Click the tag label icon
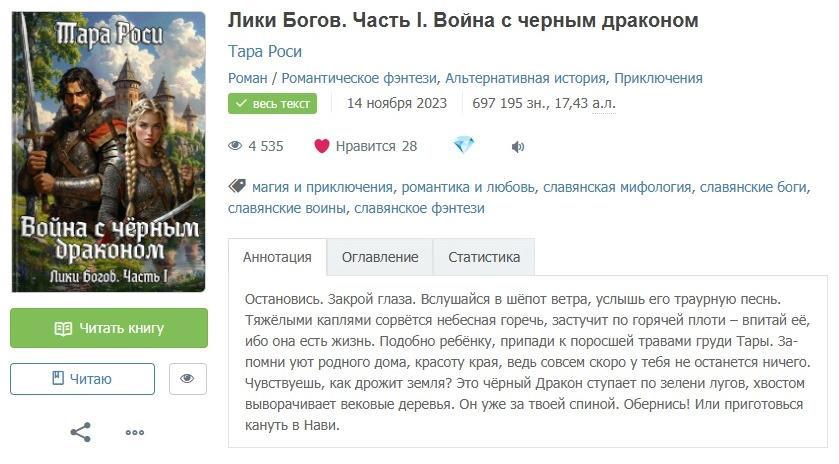Screen dimensions: 839x464 [237, 186]
